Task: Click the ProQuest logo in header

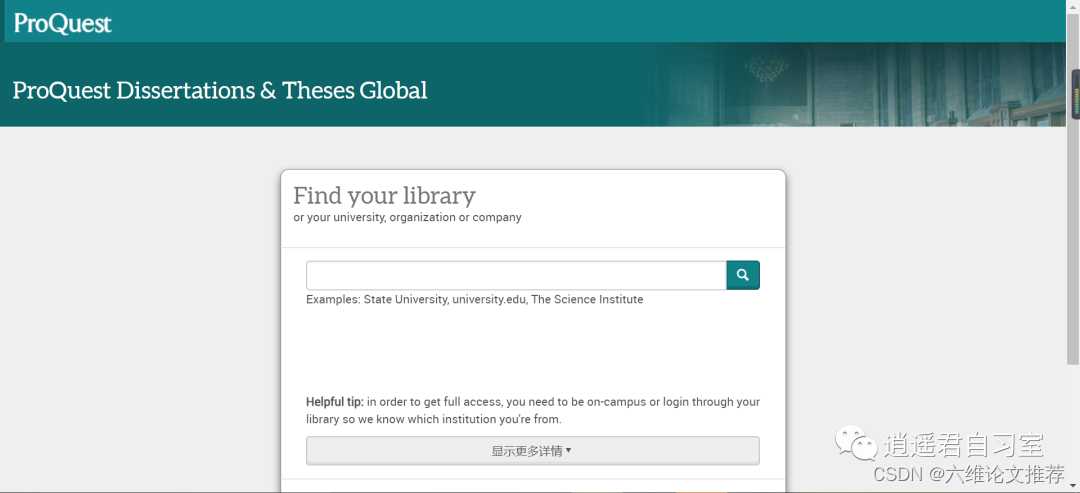Action: 62,23
